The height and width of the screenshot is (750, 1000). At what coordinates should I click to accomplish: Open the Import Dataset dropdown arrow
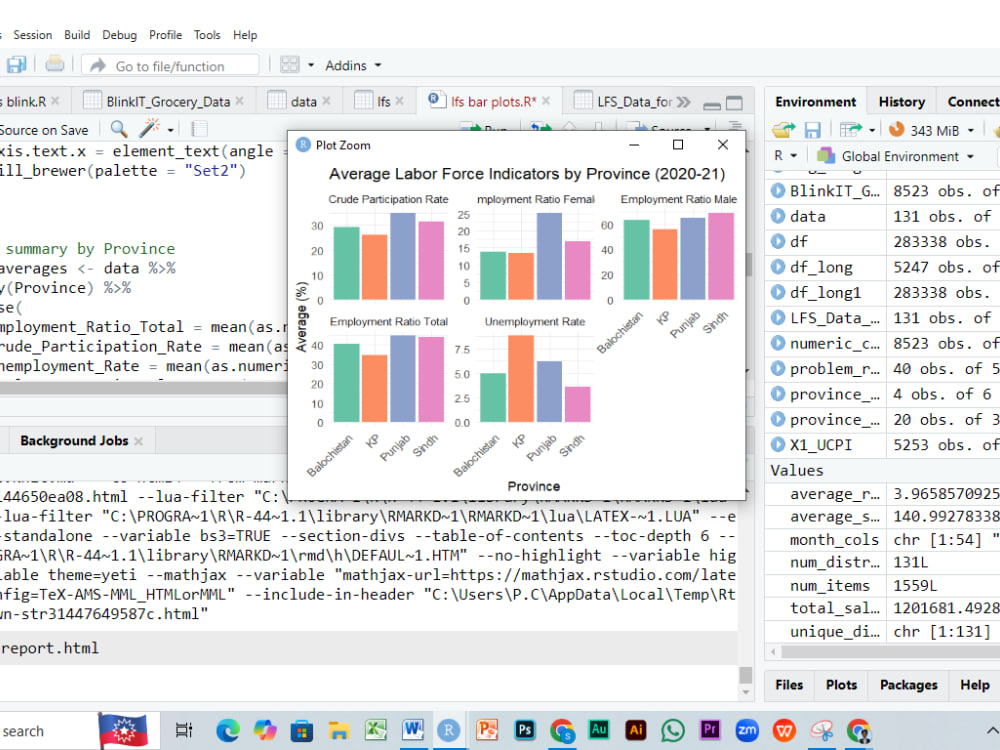coord(871,131)
